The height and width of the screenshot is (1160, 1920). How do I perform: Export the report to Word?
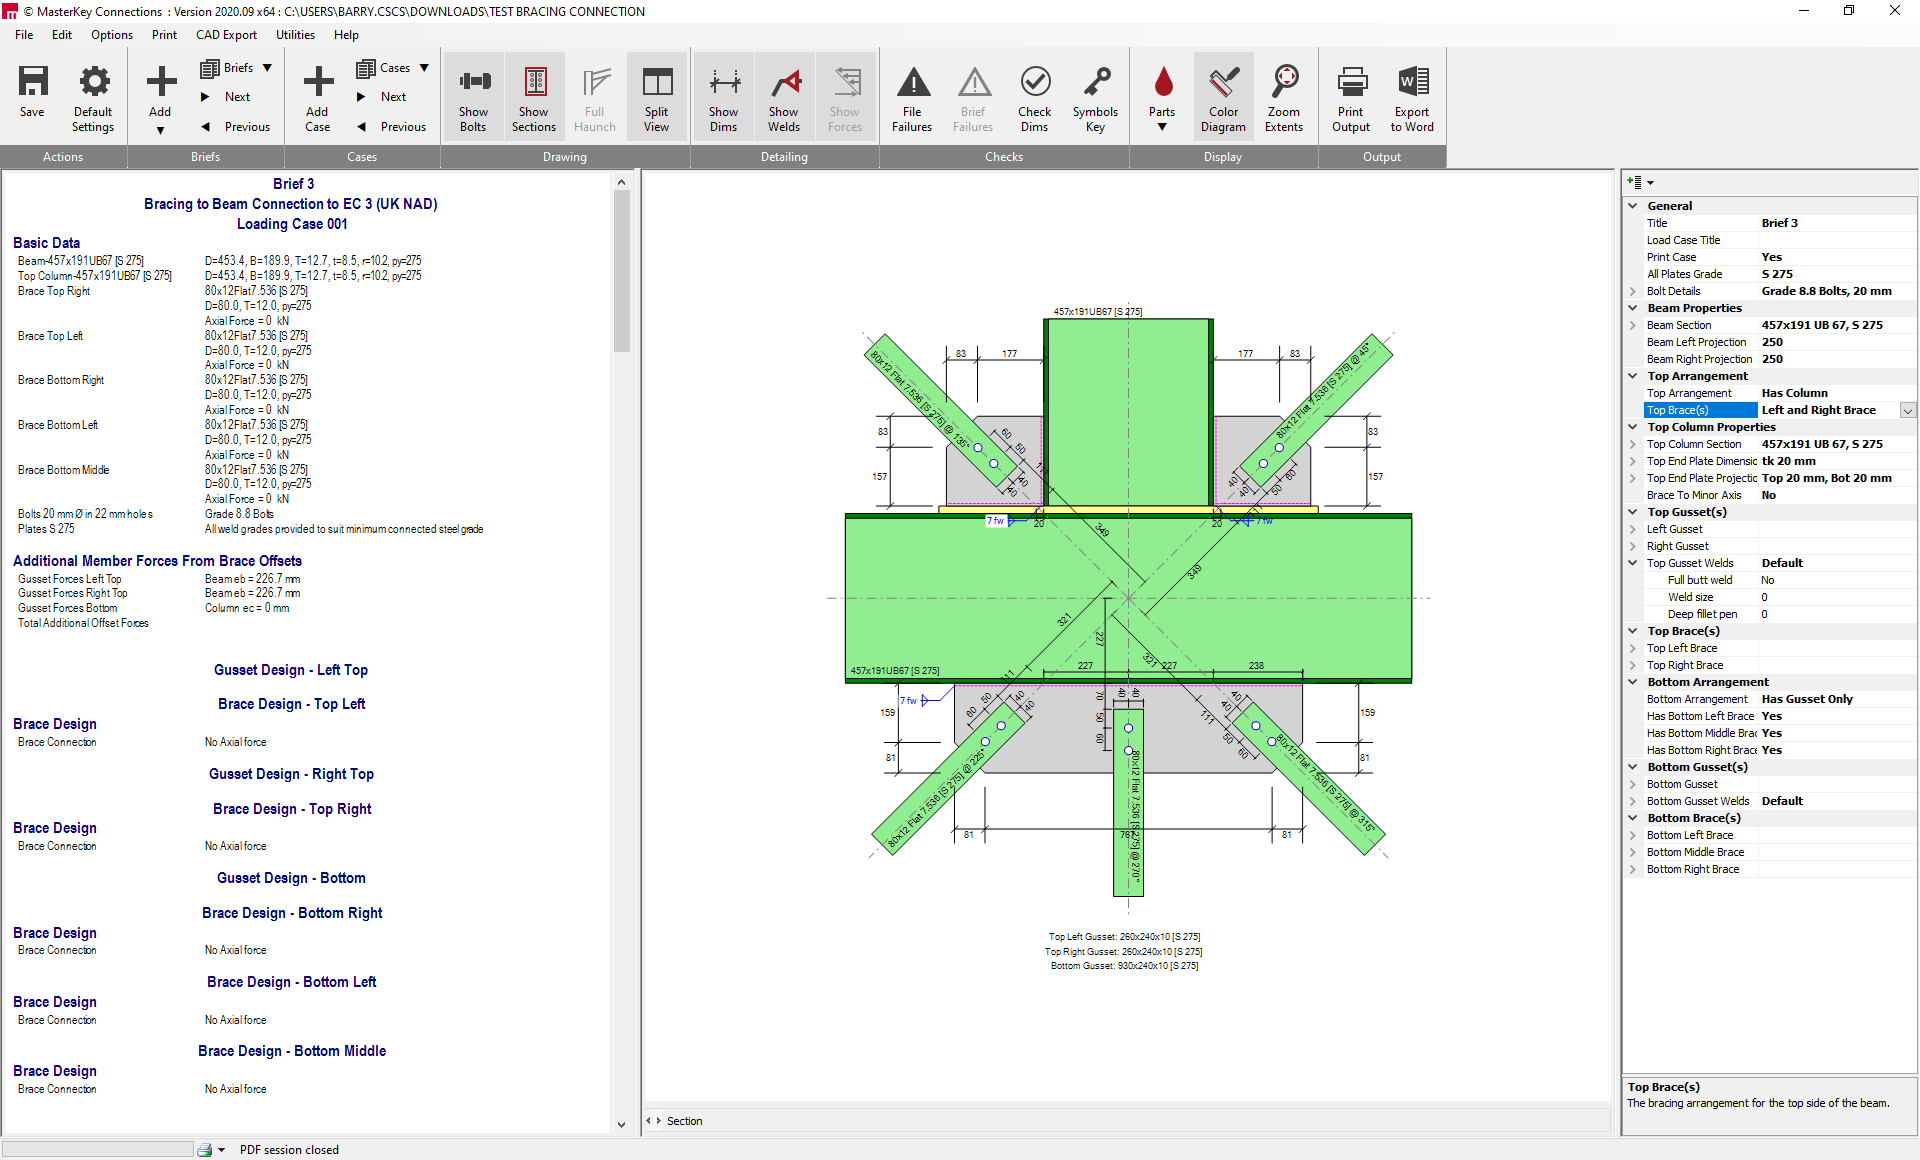1412,95
